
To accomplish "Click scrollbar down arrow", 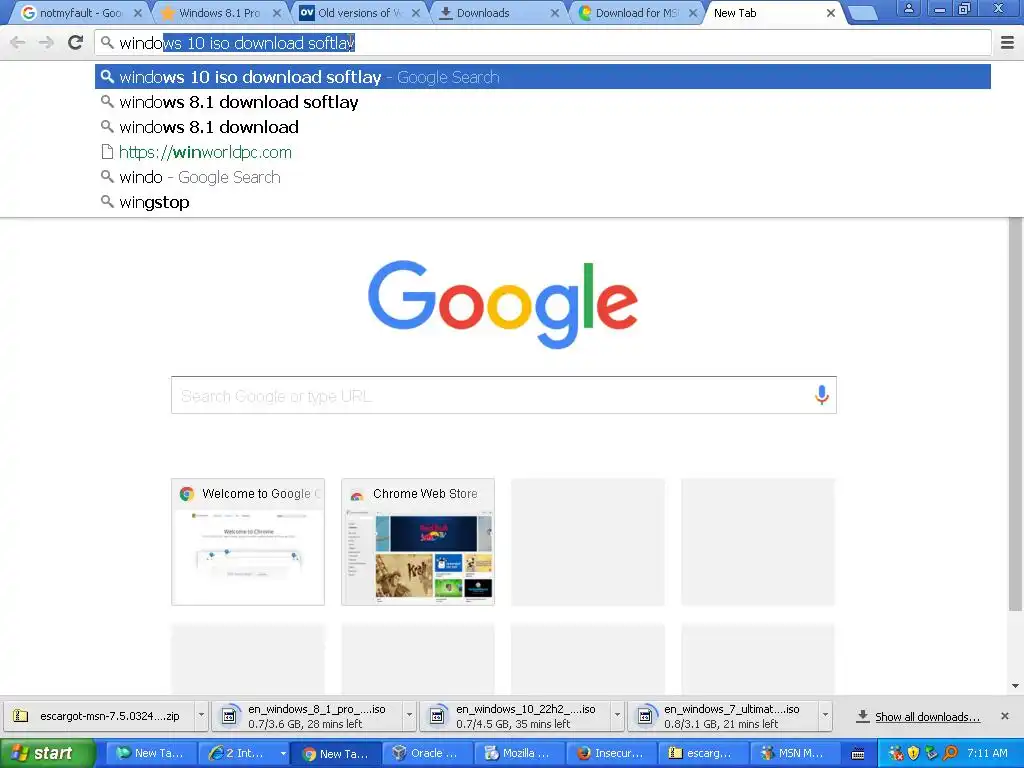I will (x=1016, y=686).
